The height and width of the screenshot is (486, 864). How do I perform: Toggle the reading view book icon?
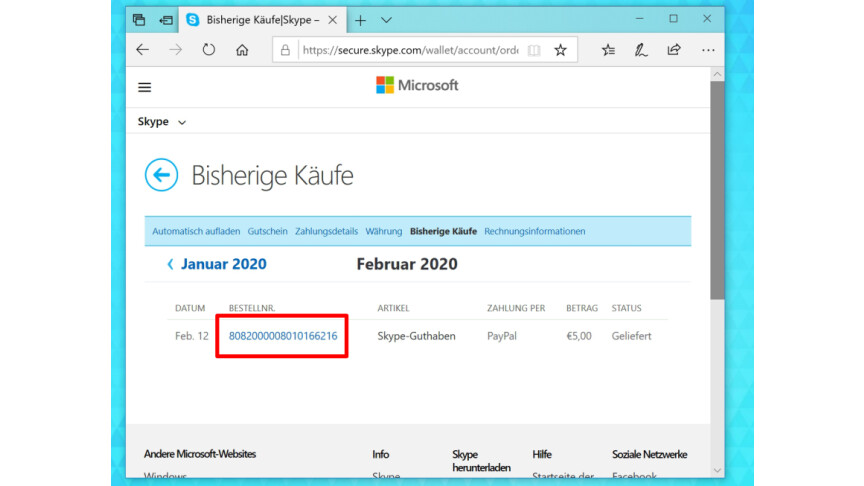tap(533, 50)
